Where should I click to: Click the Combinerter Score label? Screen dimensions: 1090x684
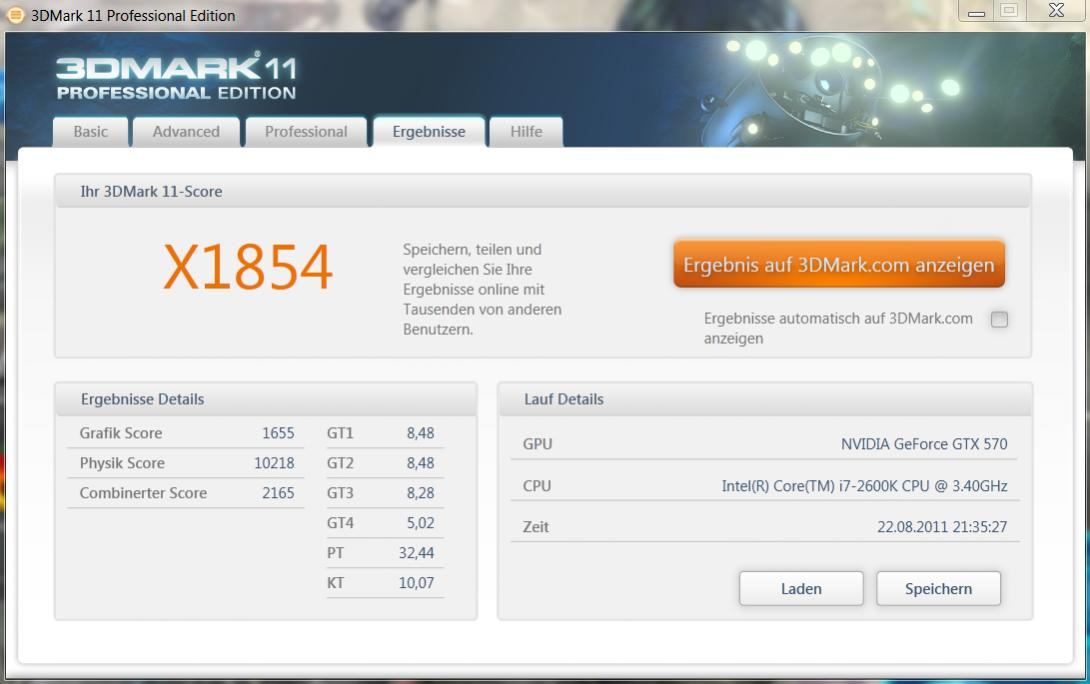click(x=143, y=493)
